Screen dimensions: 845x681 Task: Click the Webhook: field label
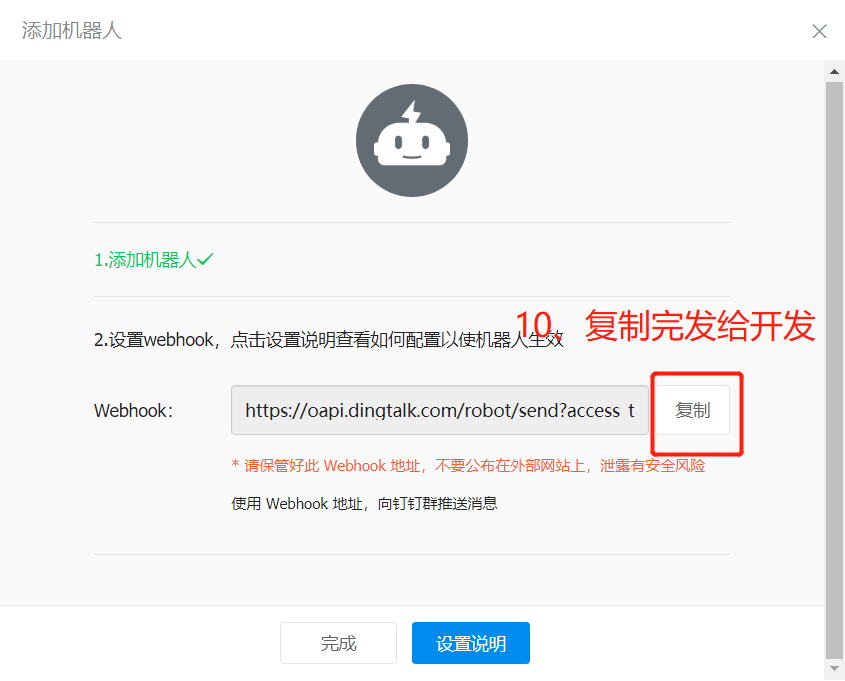click(x=134, y=411)
